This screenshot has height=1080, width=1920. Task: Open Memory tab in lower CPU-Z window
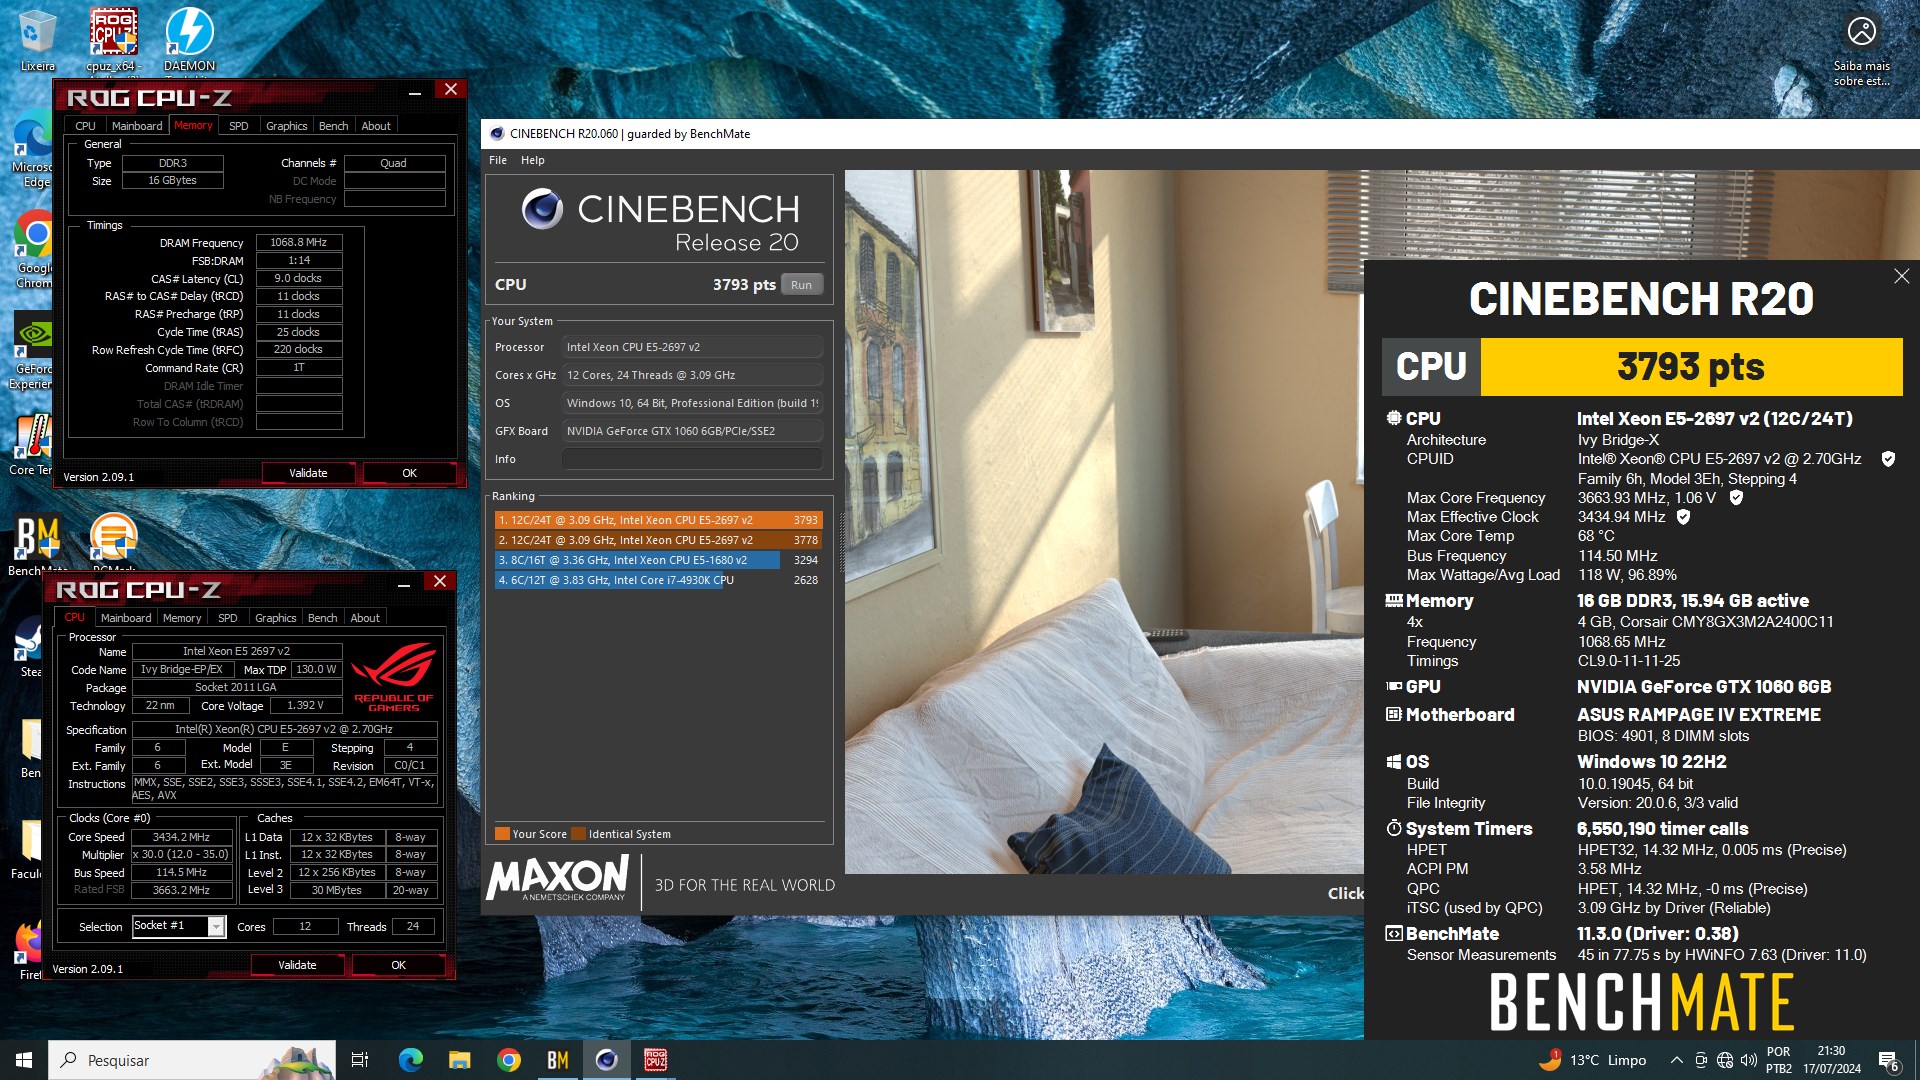click(182, 618)
